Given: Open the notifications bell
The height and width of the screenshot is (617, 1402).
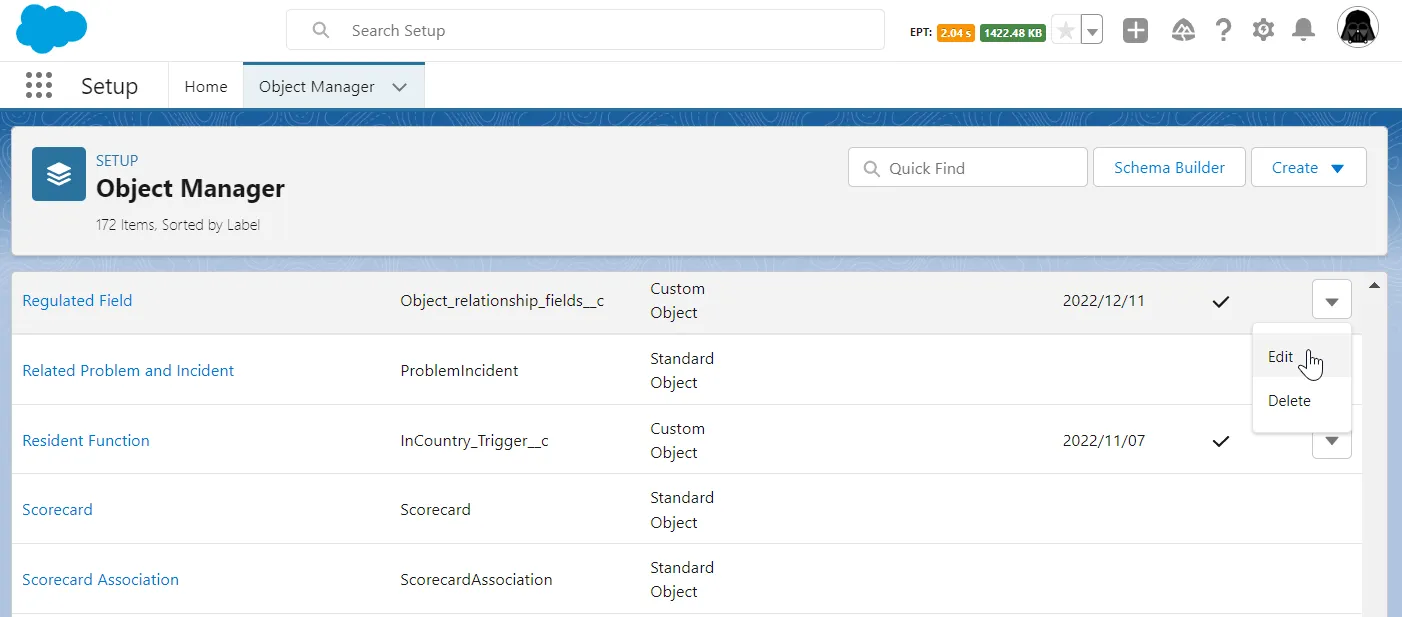Looking at the screenshot, I should click(1303, 31).
